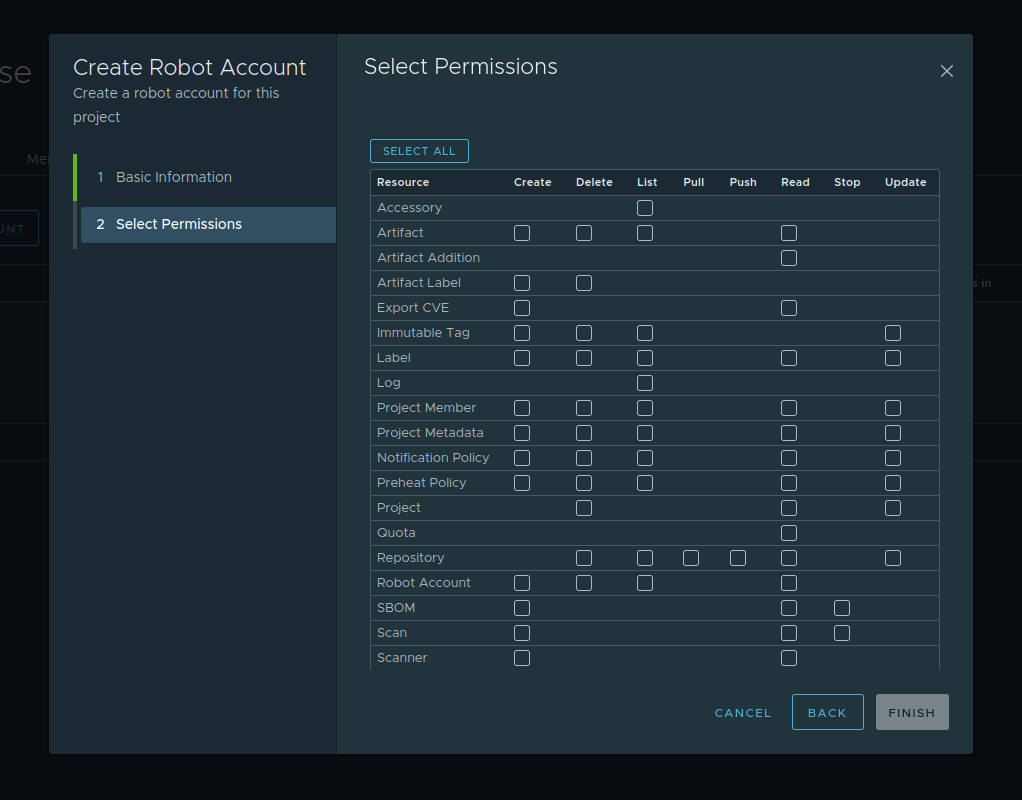Screen dimensions: 1022x800
Task: Check Create for Robot Account
Action: 521,583
